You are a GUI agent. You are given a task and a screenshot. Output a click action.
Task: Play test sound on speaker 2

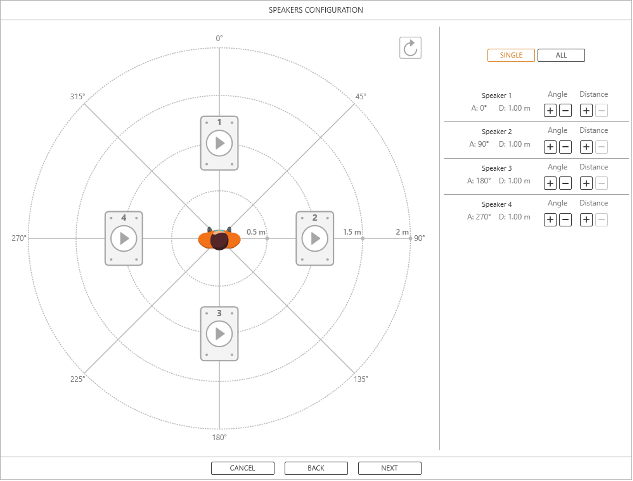point(315,238)
